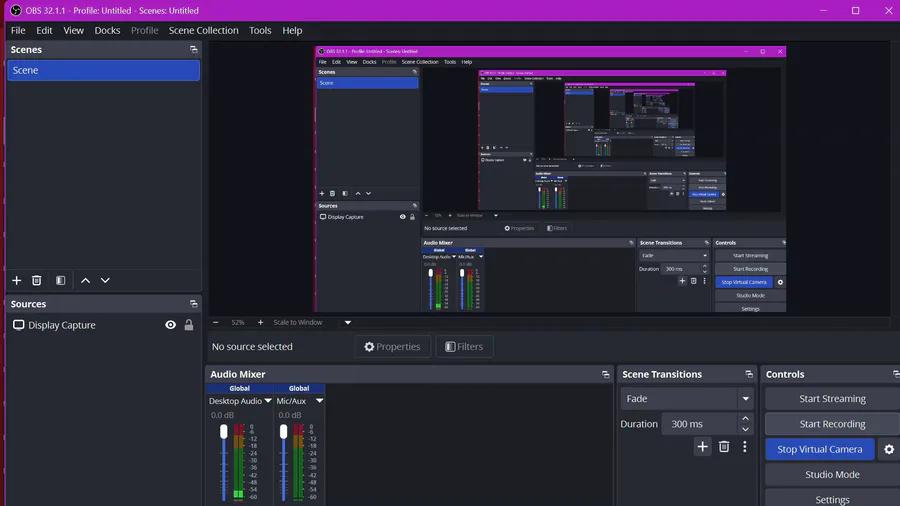Open virtual camera settings gear

(889, 449)
